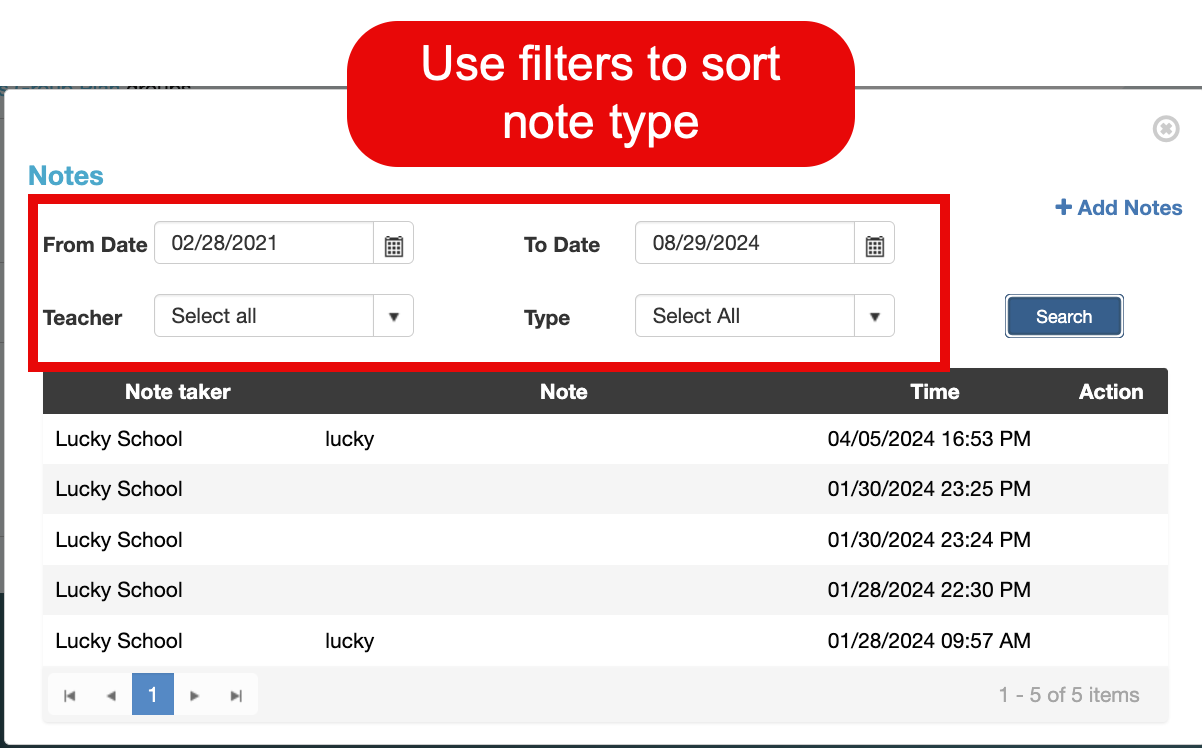Open the Teacher 'Select all' combo box
Viewport: 1202px width, 748px height.
coord(264,317)
